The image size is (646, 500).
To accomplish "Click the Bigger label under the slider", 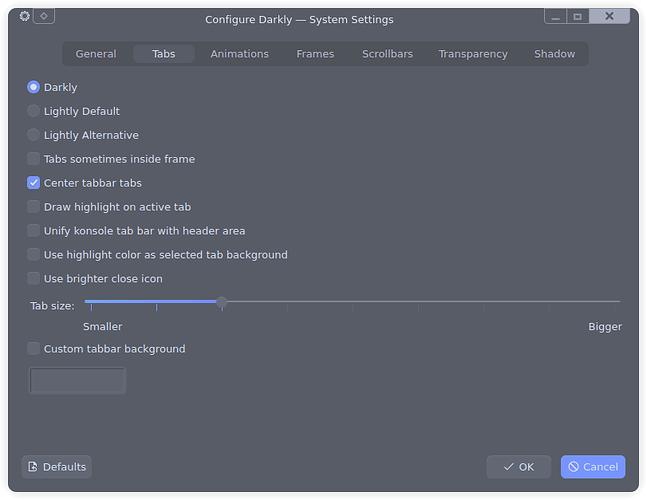I will 605,327.
